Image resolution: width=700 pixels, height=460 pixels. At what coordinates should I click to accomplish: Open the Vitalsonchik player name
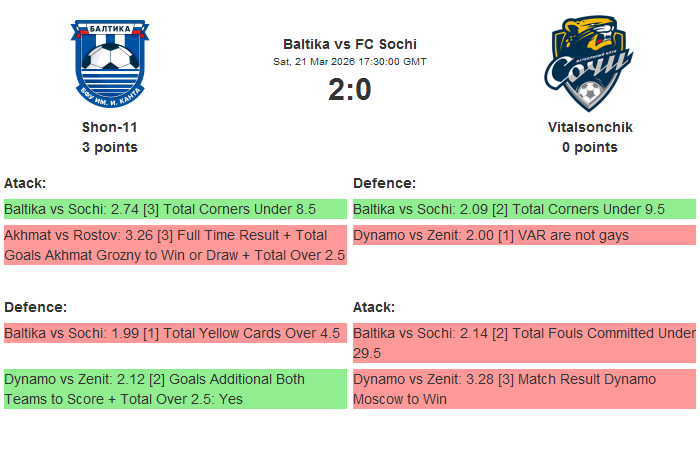[x=590, y=128]
